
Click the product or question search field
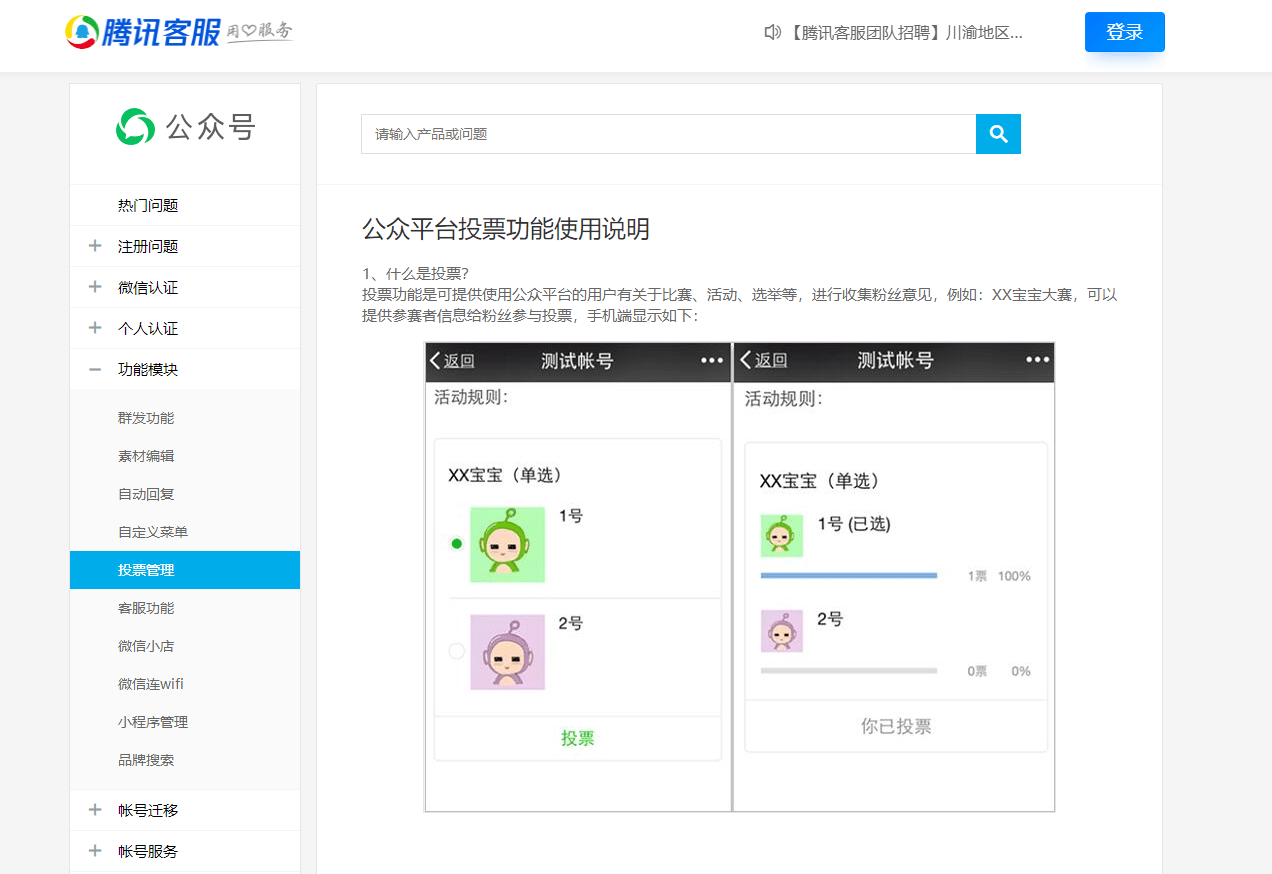(x=668, y=134)
